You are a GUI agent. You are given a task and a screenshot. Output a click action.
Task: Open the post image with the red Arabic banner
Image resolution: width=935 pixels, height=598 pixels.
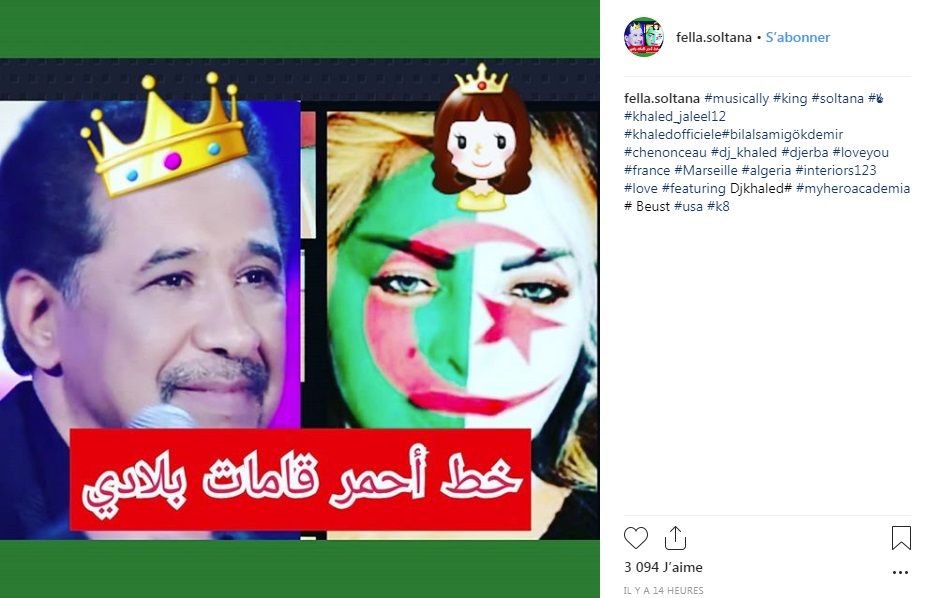click(300, 299)
